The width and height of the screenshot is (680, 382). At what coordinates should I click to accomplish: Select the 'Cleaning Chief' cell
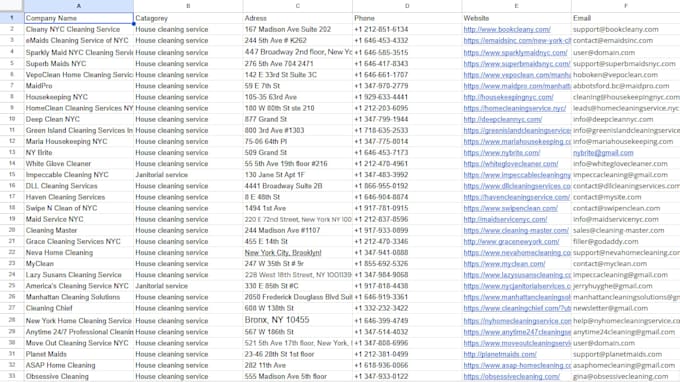(78, 308)
